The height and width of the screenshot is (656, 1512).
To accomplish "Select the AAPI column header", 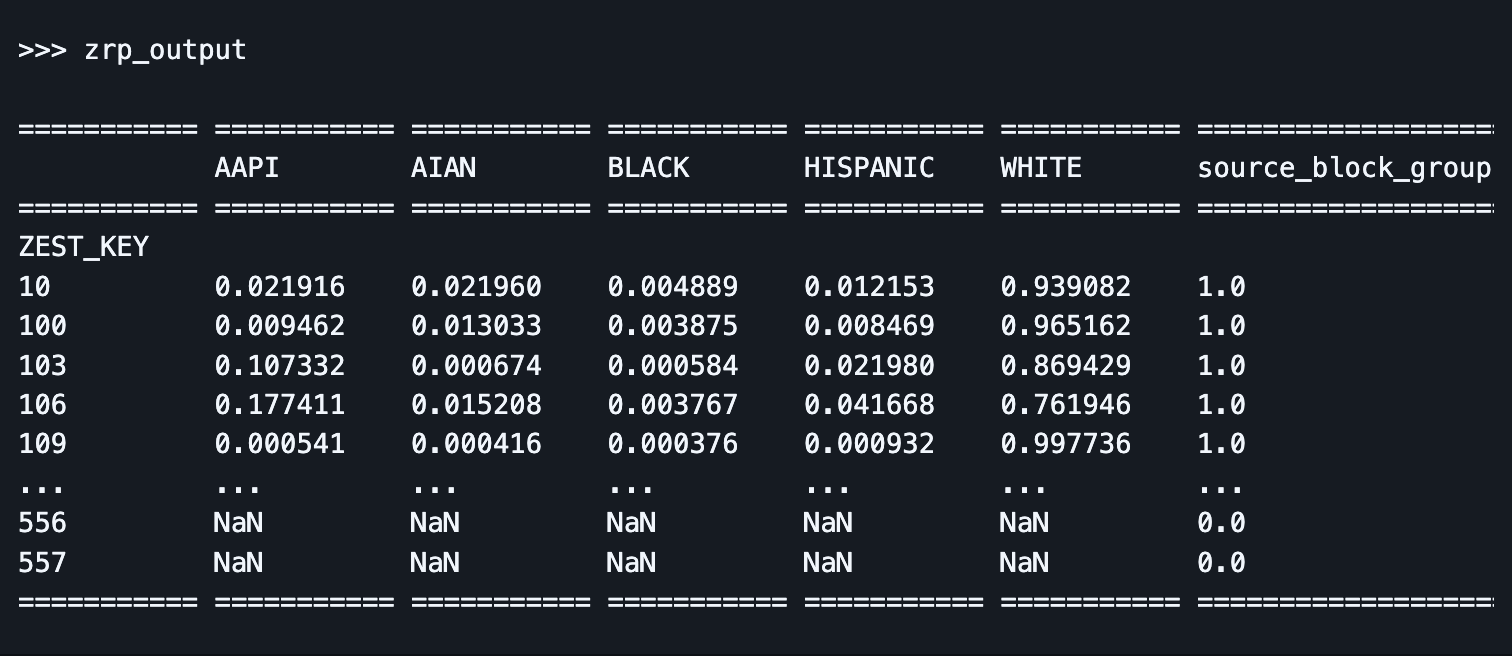I will click(x=247, y=168).
